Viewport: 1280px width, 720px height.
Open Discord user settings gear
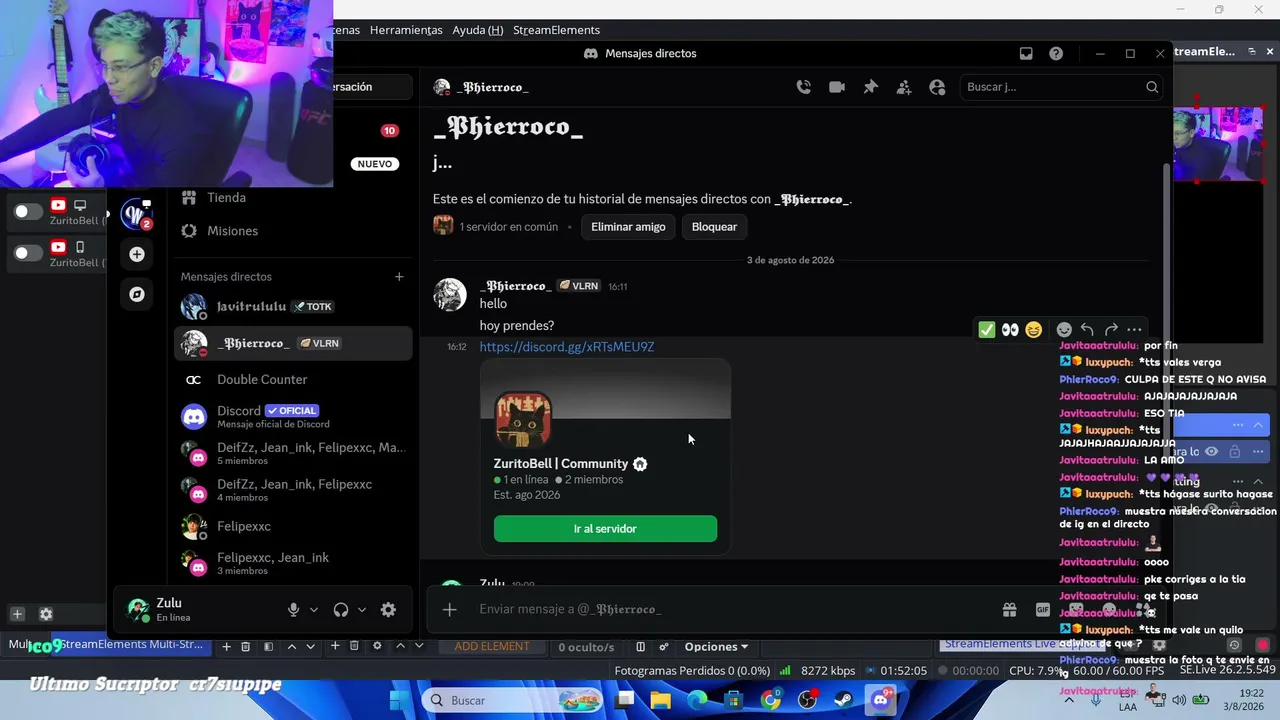click(388, 609)
